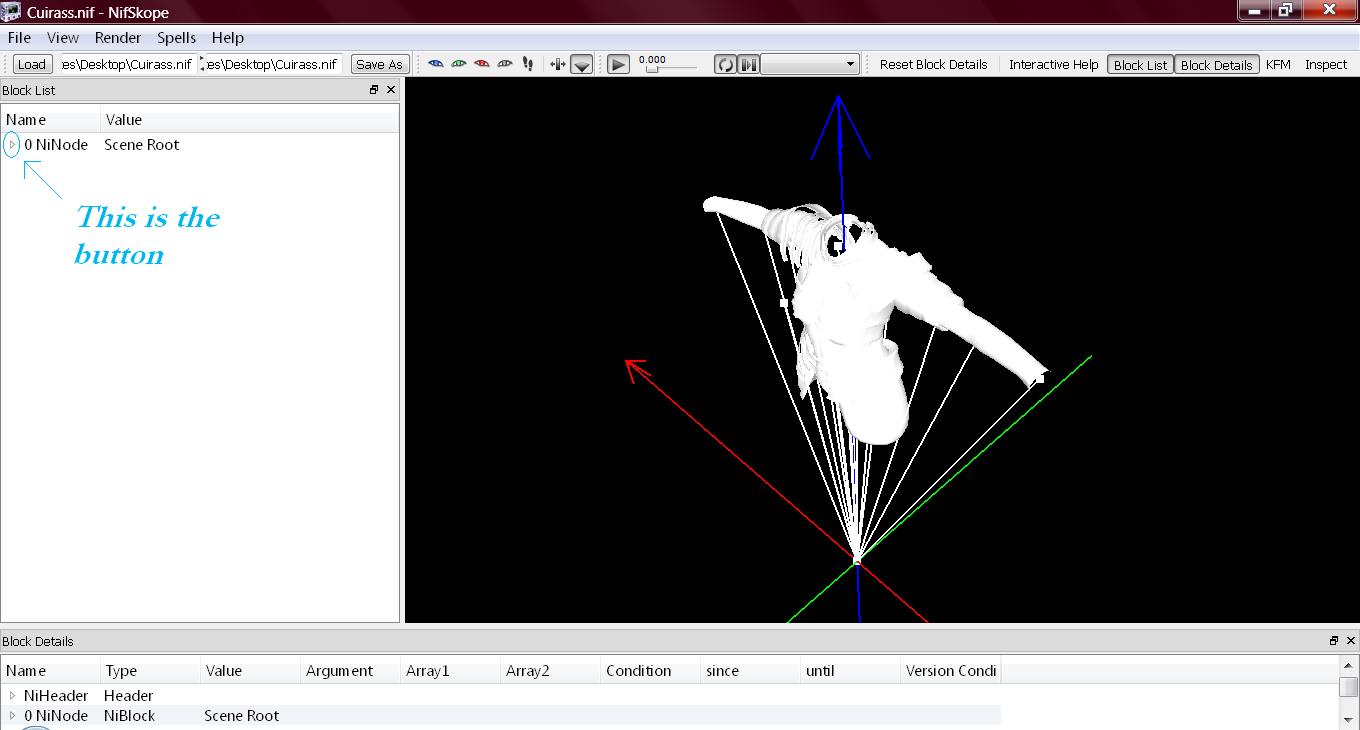Image resolution: width=1360 pixels, height=730 pixels.
Task: Click the perspective pyramid toolbar icon
Action: click(582, 65)
